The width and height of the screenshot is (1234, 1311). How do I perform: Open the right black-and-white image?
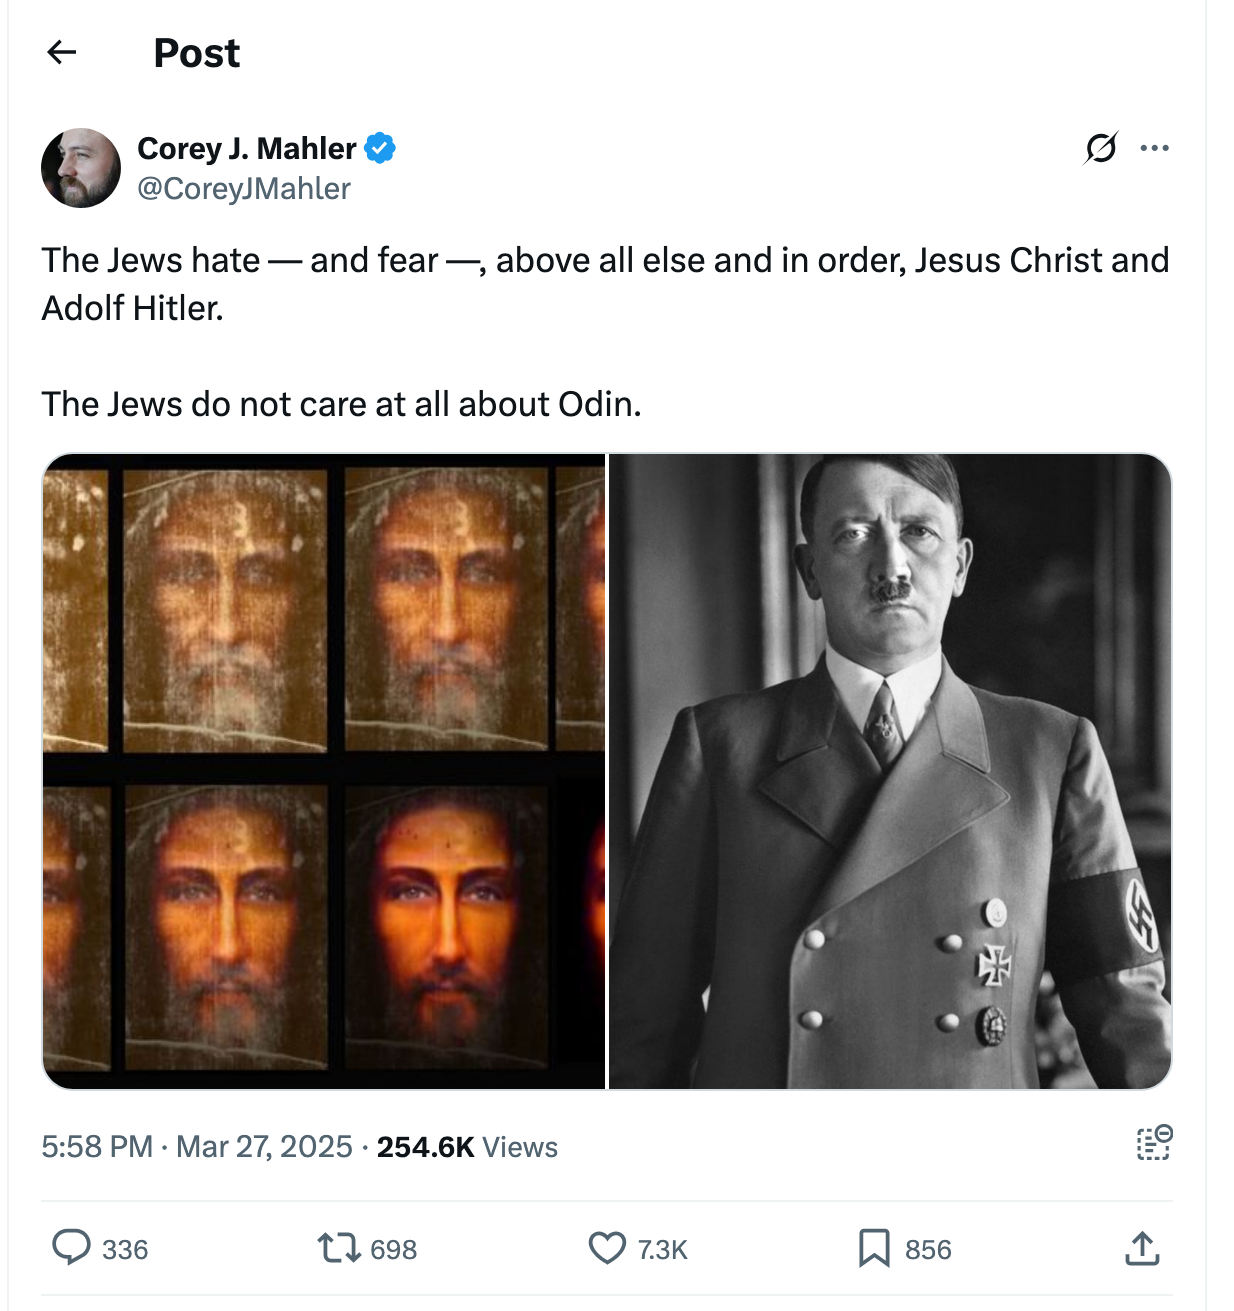(890, 771)
